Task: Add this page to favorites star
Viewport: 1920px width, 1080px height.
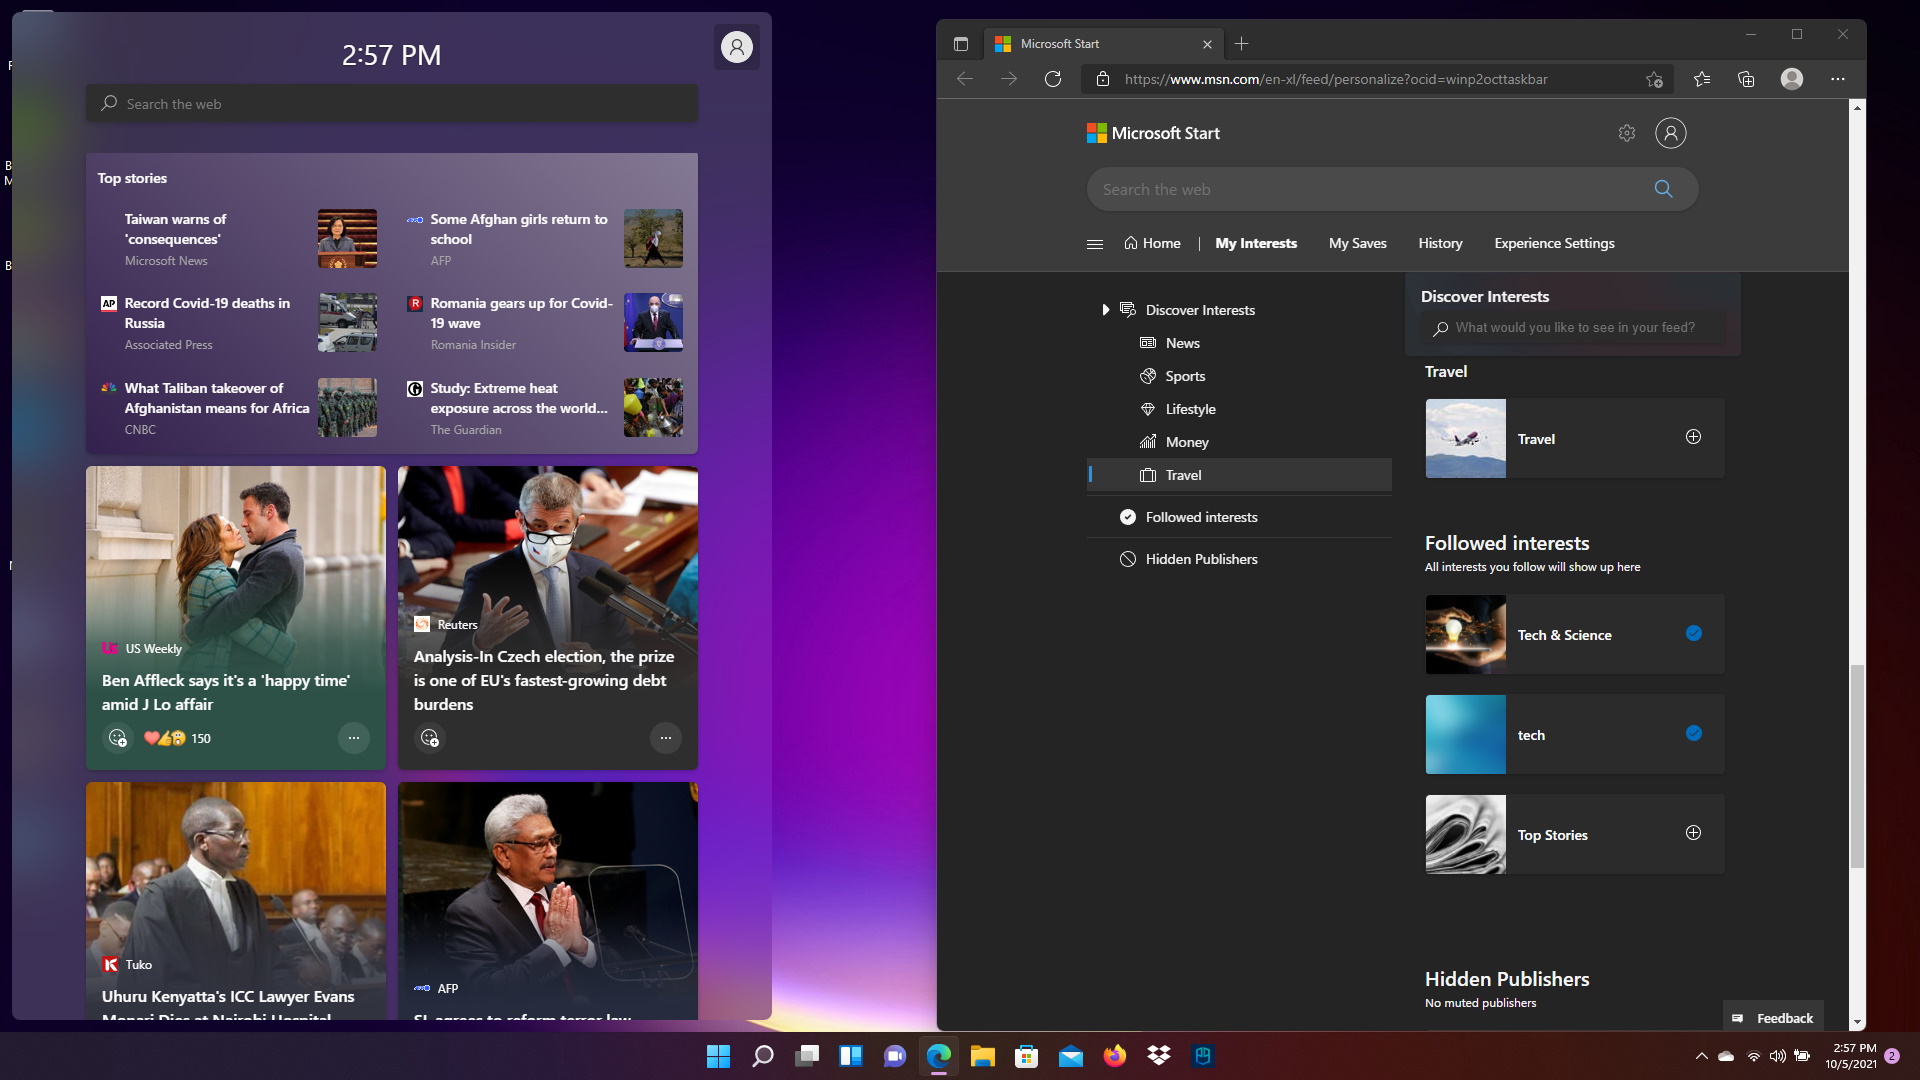Action: click(x=1654, y=79)
